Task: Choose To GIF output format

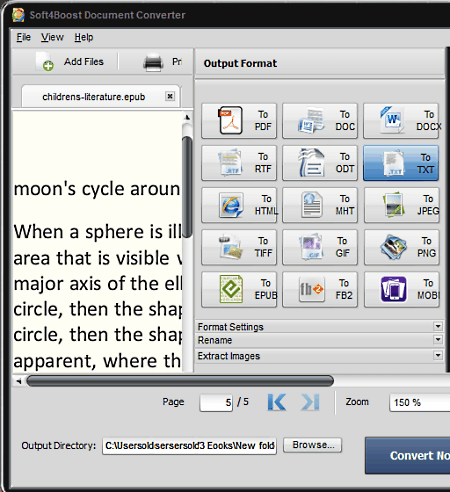Action: click(x=320, y=247)
